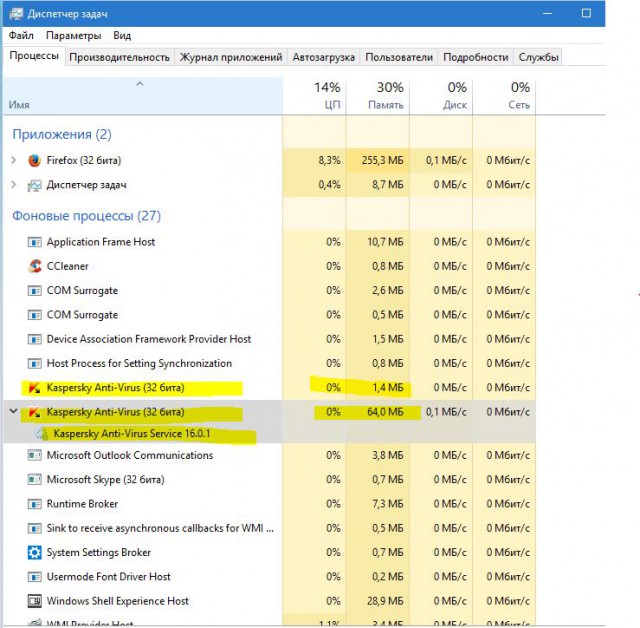Screen dimensions: 640x628
Task: Switch to the Автозагрузка tab
Action: click(x=323, y=58)
